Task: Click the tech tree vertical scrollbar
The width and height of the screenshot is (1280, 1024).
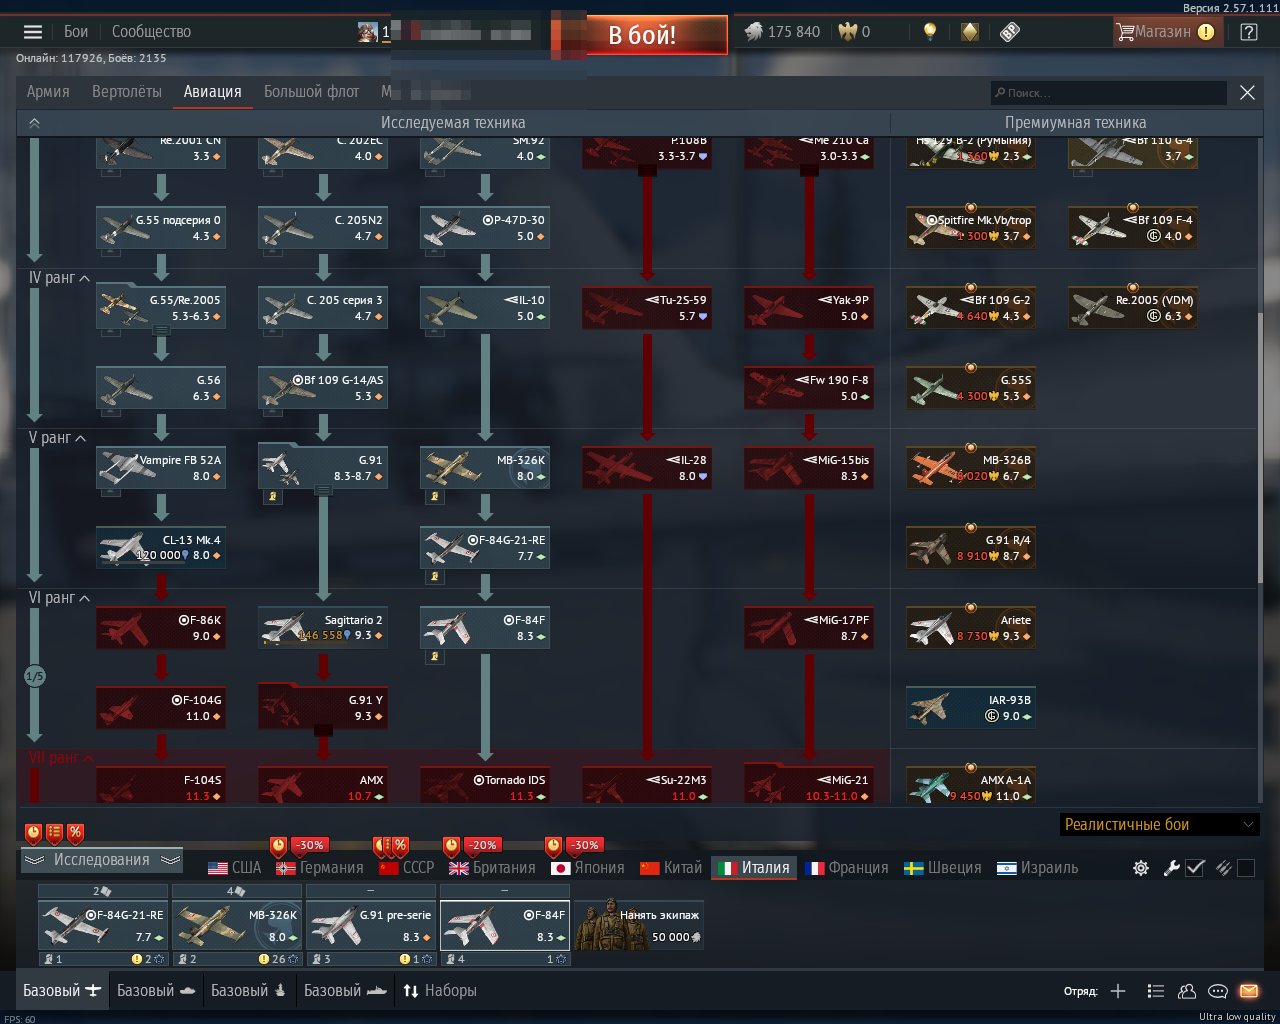Action: [x=1259, y=450]
